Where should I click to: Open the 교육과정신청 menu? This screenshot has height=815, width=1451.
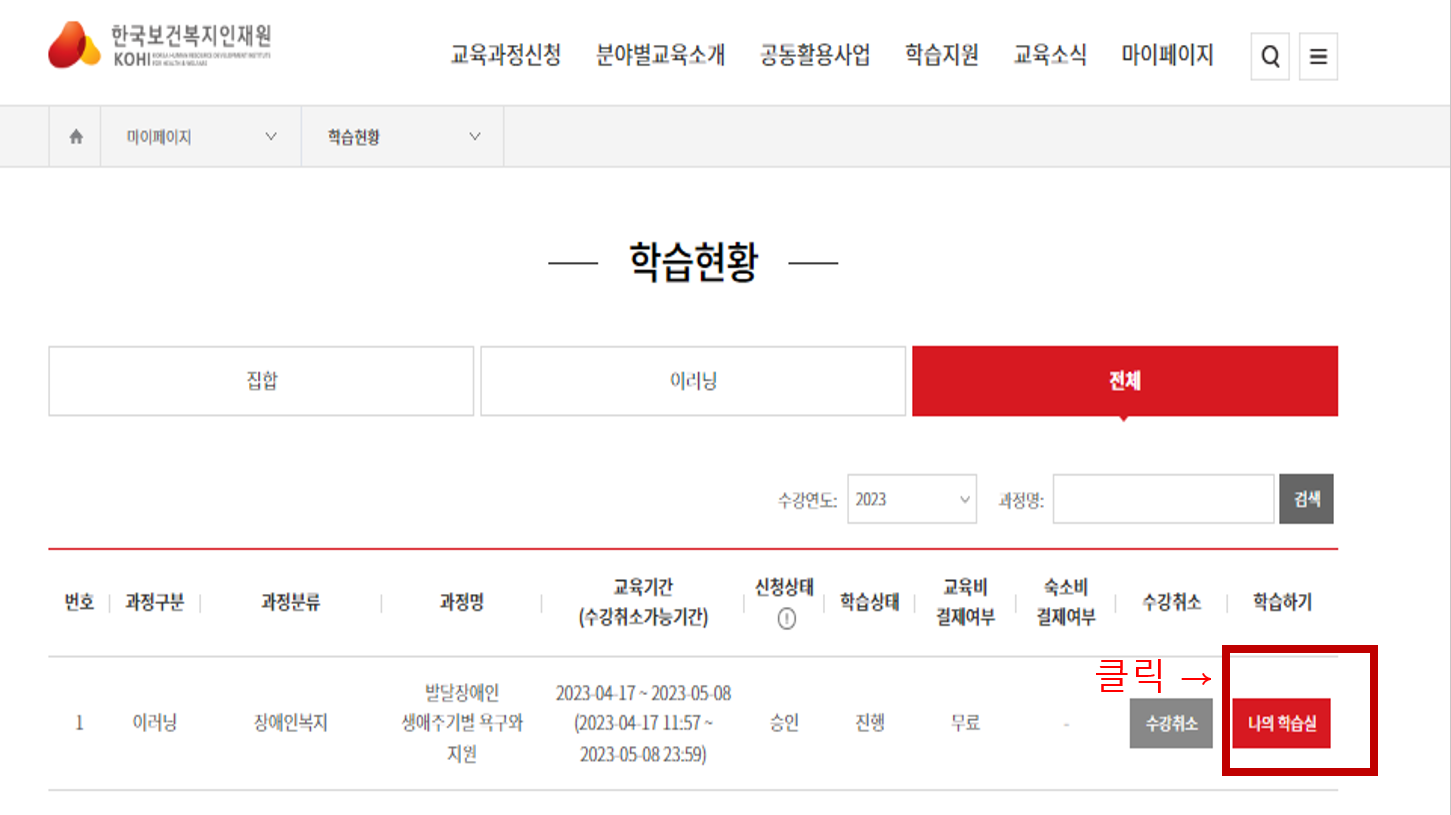pyautogui.click(x=506, y=55)
